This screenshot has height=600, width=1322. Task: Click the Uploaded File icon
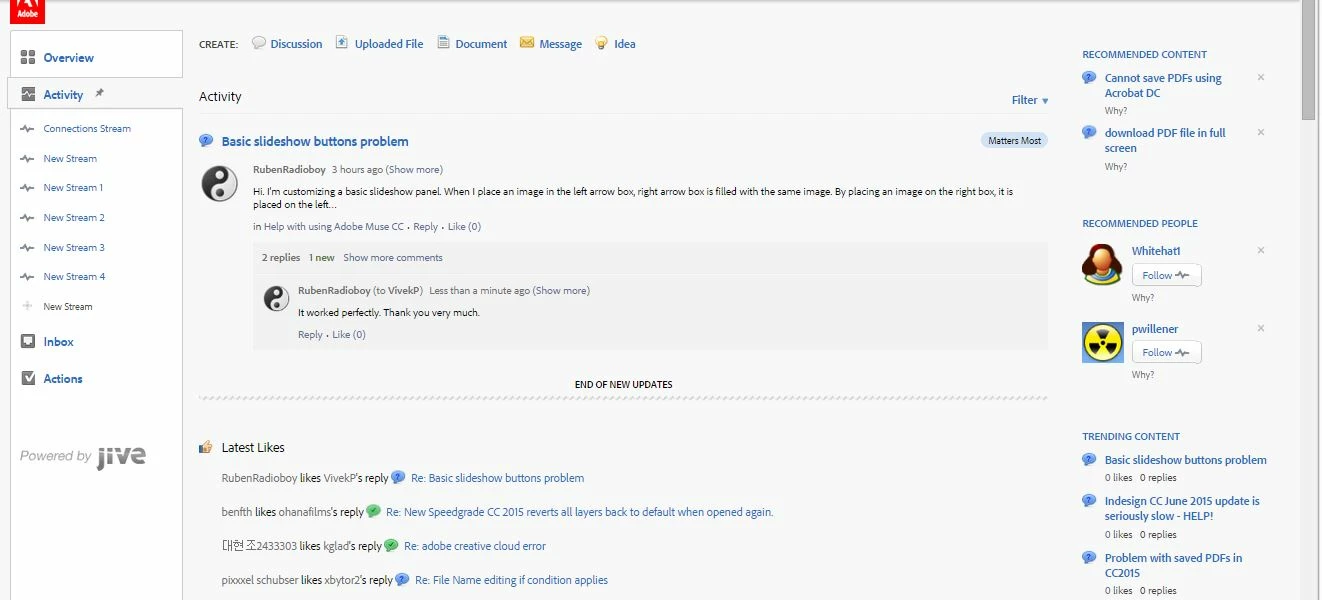pos(342,43)
